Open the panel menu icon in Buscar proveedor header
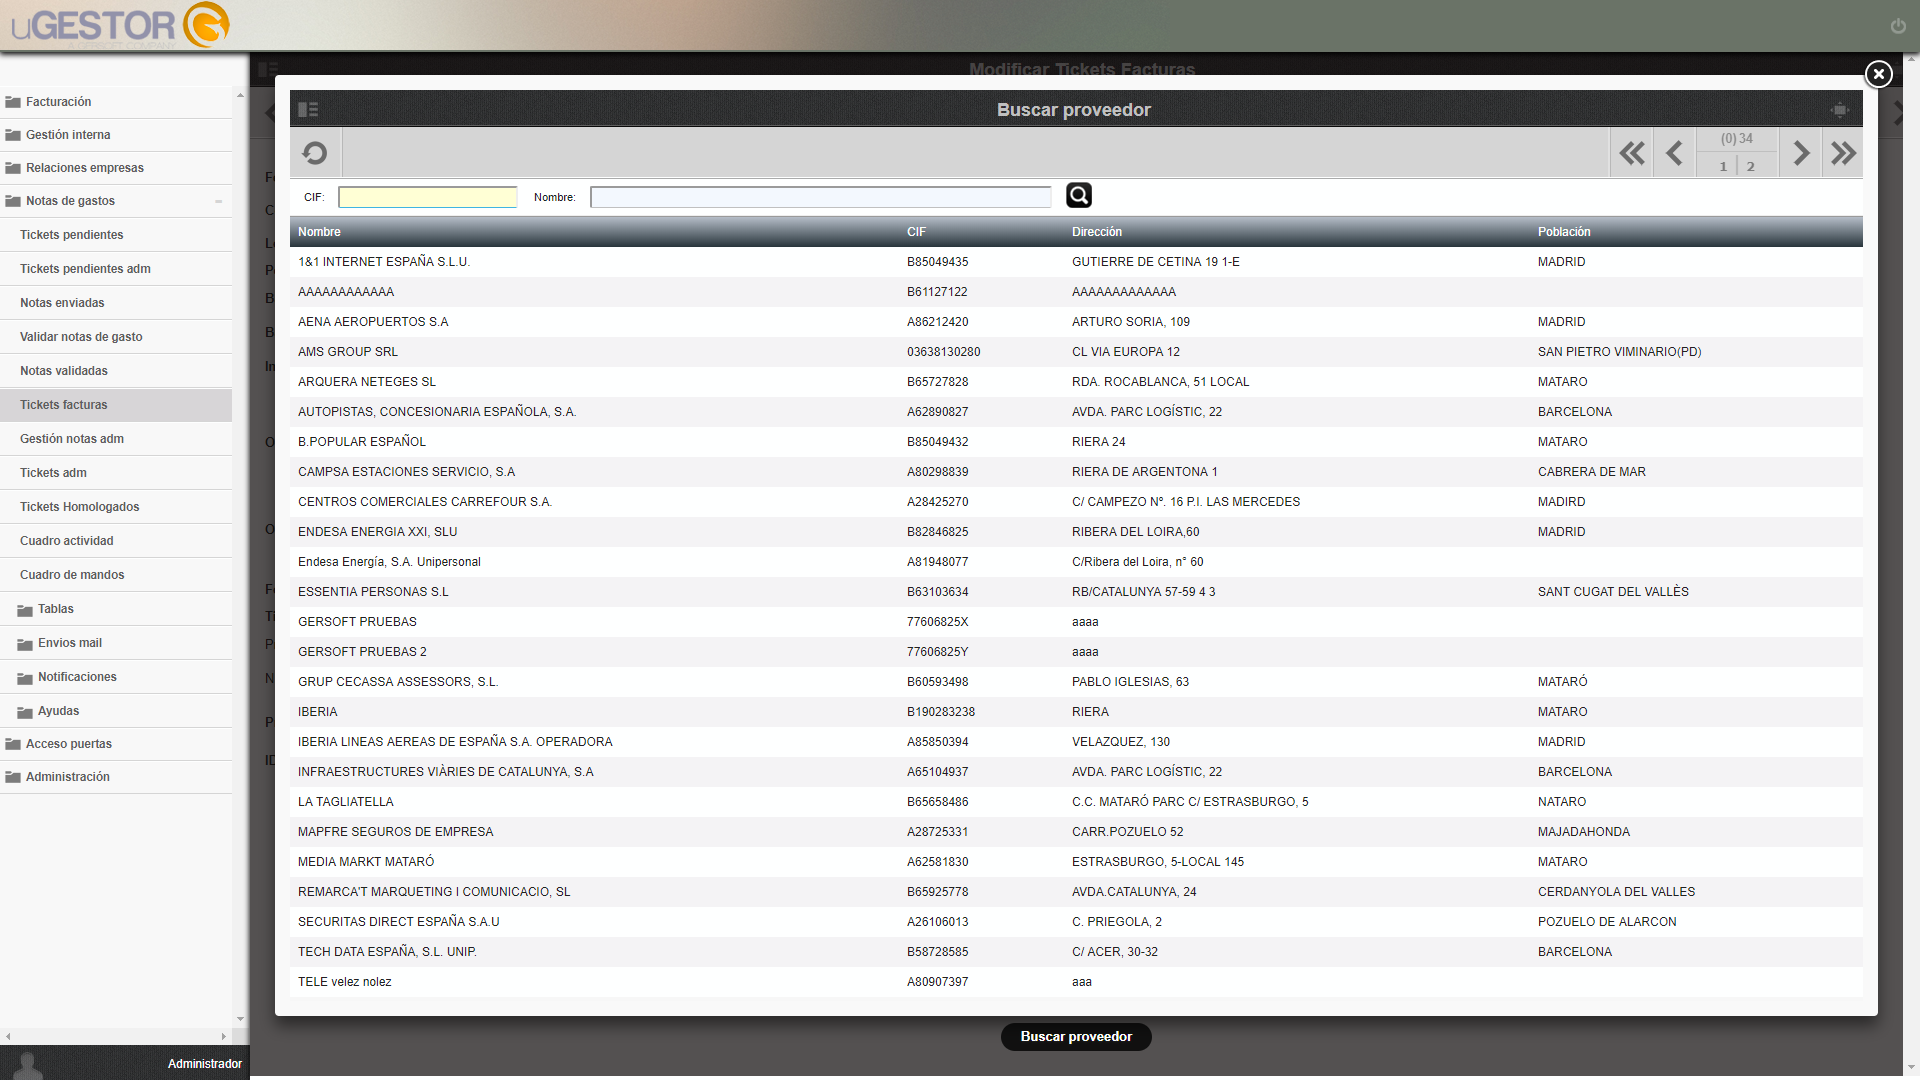 [x=308, y=109]
